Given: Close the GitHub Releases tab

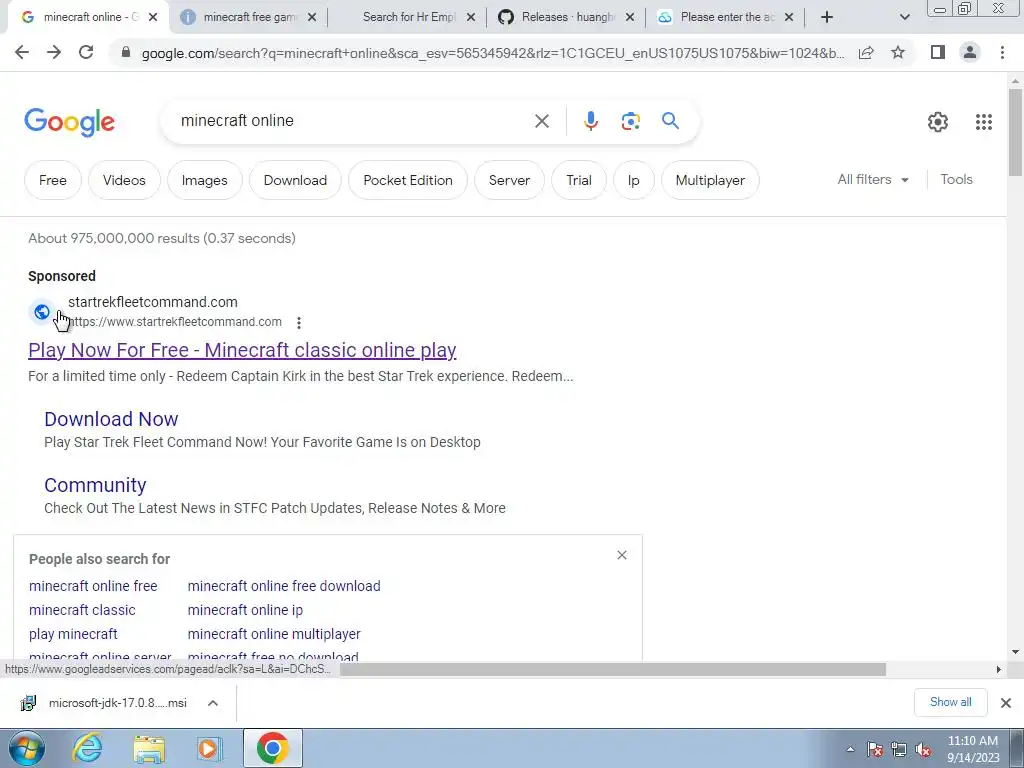Looking at the screenshot, I should pos(630,18).
